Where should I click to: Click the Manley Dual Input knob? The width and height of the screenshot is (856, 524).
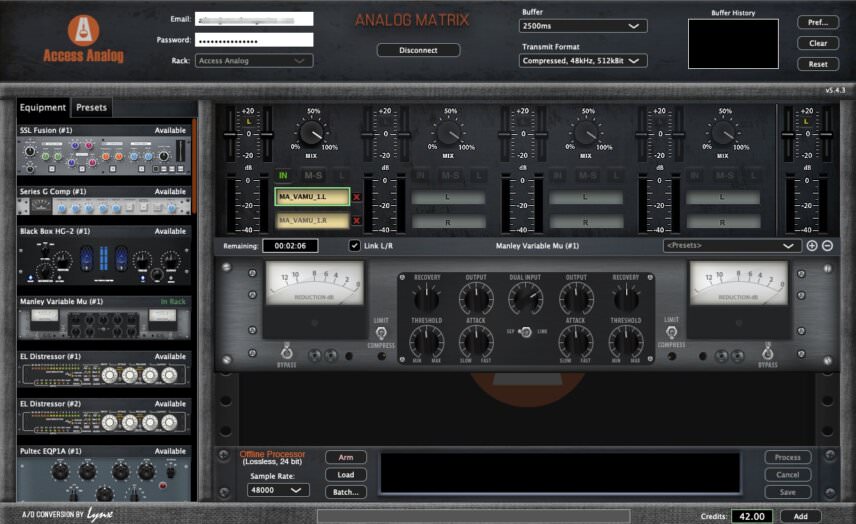(525, 299)
